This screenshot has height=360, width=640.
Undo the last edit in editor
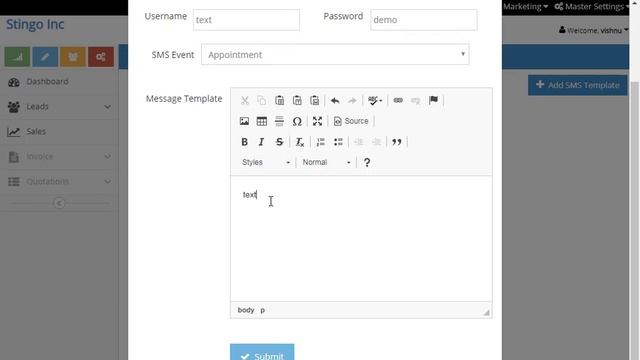coord(335,100)
